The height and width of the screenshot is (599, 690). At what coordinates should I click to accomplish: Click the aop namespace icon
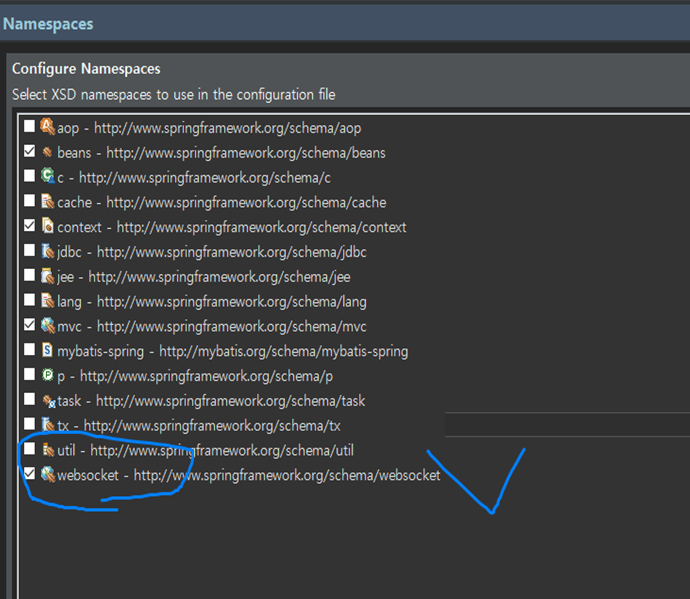48,127
